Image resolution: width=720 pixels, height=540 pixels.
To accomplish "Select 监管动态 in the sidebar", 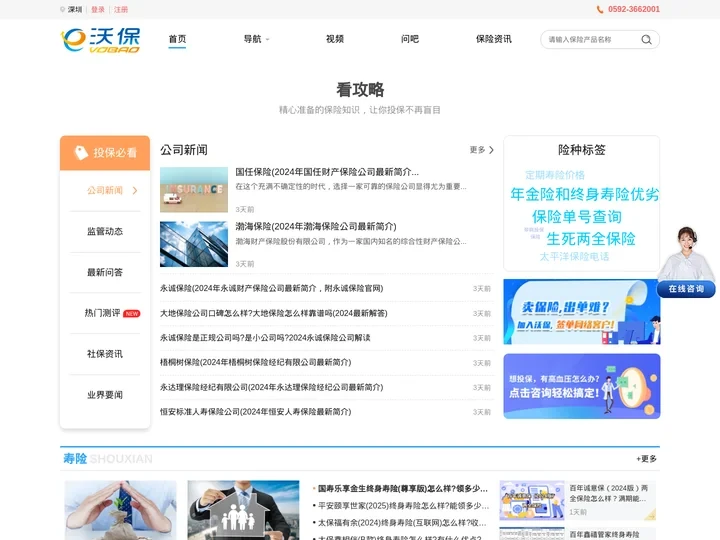I will pos(105,231).
